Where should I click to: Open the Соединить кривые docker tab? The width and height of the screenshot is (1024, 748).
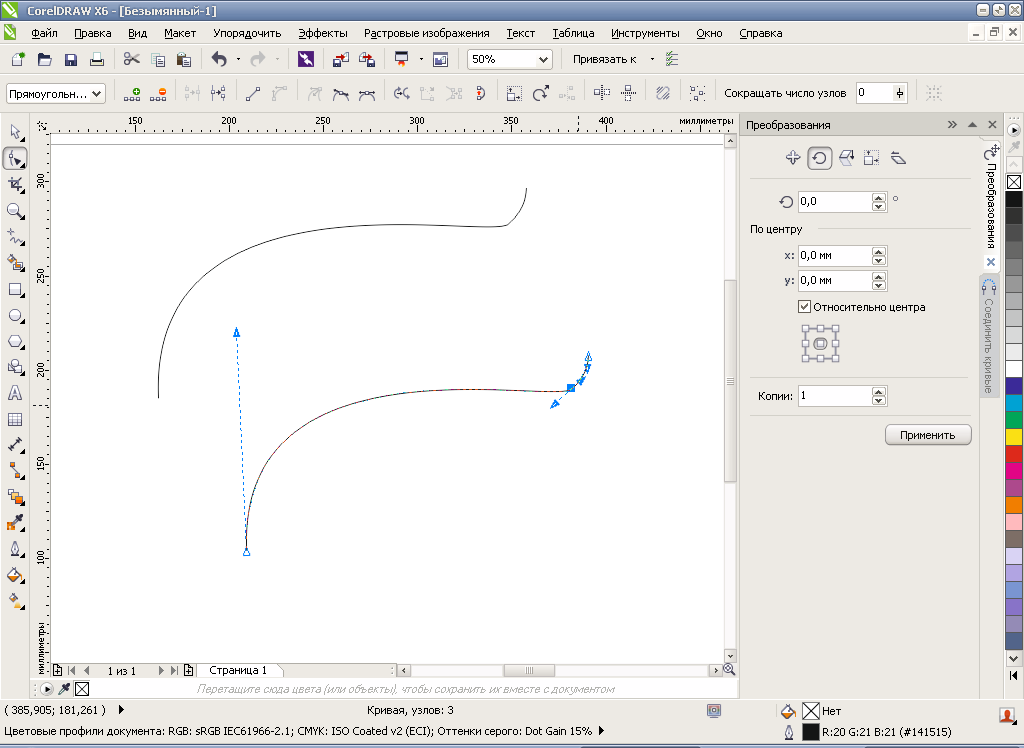tap(989, 336)
